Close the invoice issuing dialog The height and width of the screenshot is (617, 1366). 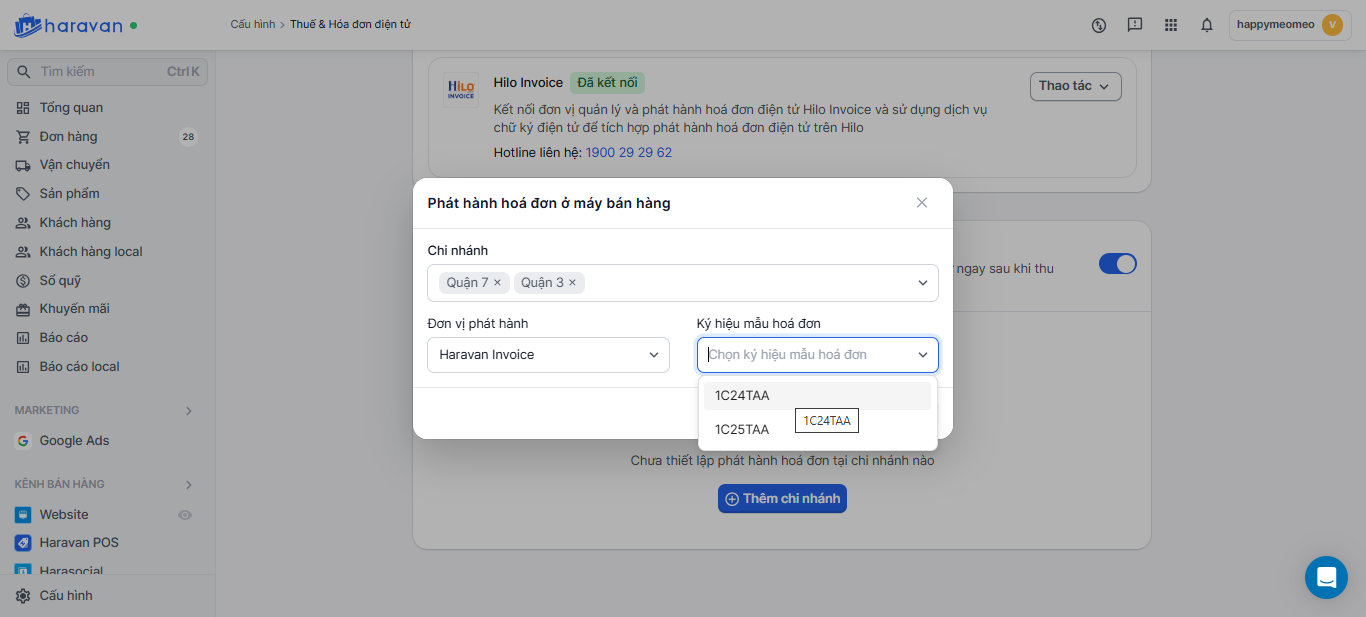[x=922, y=203]
